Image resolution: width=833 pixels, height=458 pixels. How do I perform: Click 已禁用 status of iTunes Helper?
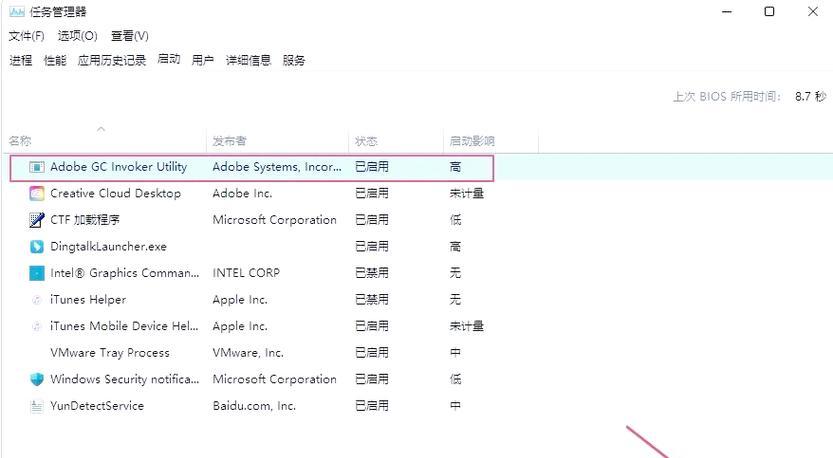(x=372, y=300)
